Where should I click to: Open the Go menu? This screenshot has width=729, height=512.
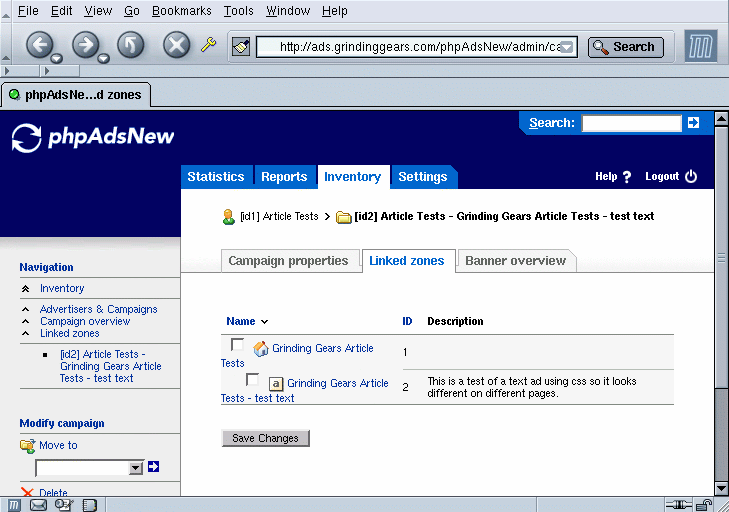click(x=132, y=10)
